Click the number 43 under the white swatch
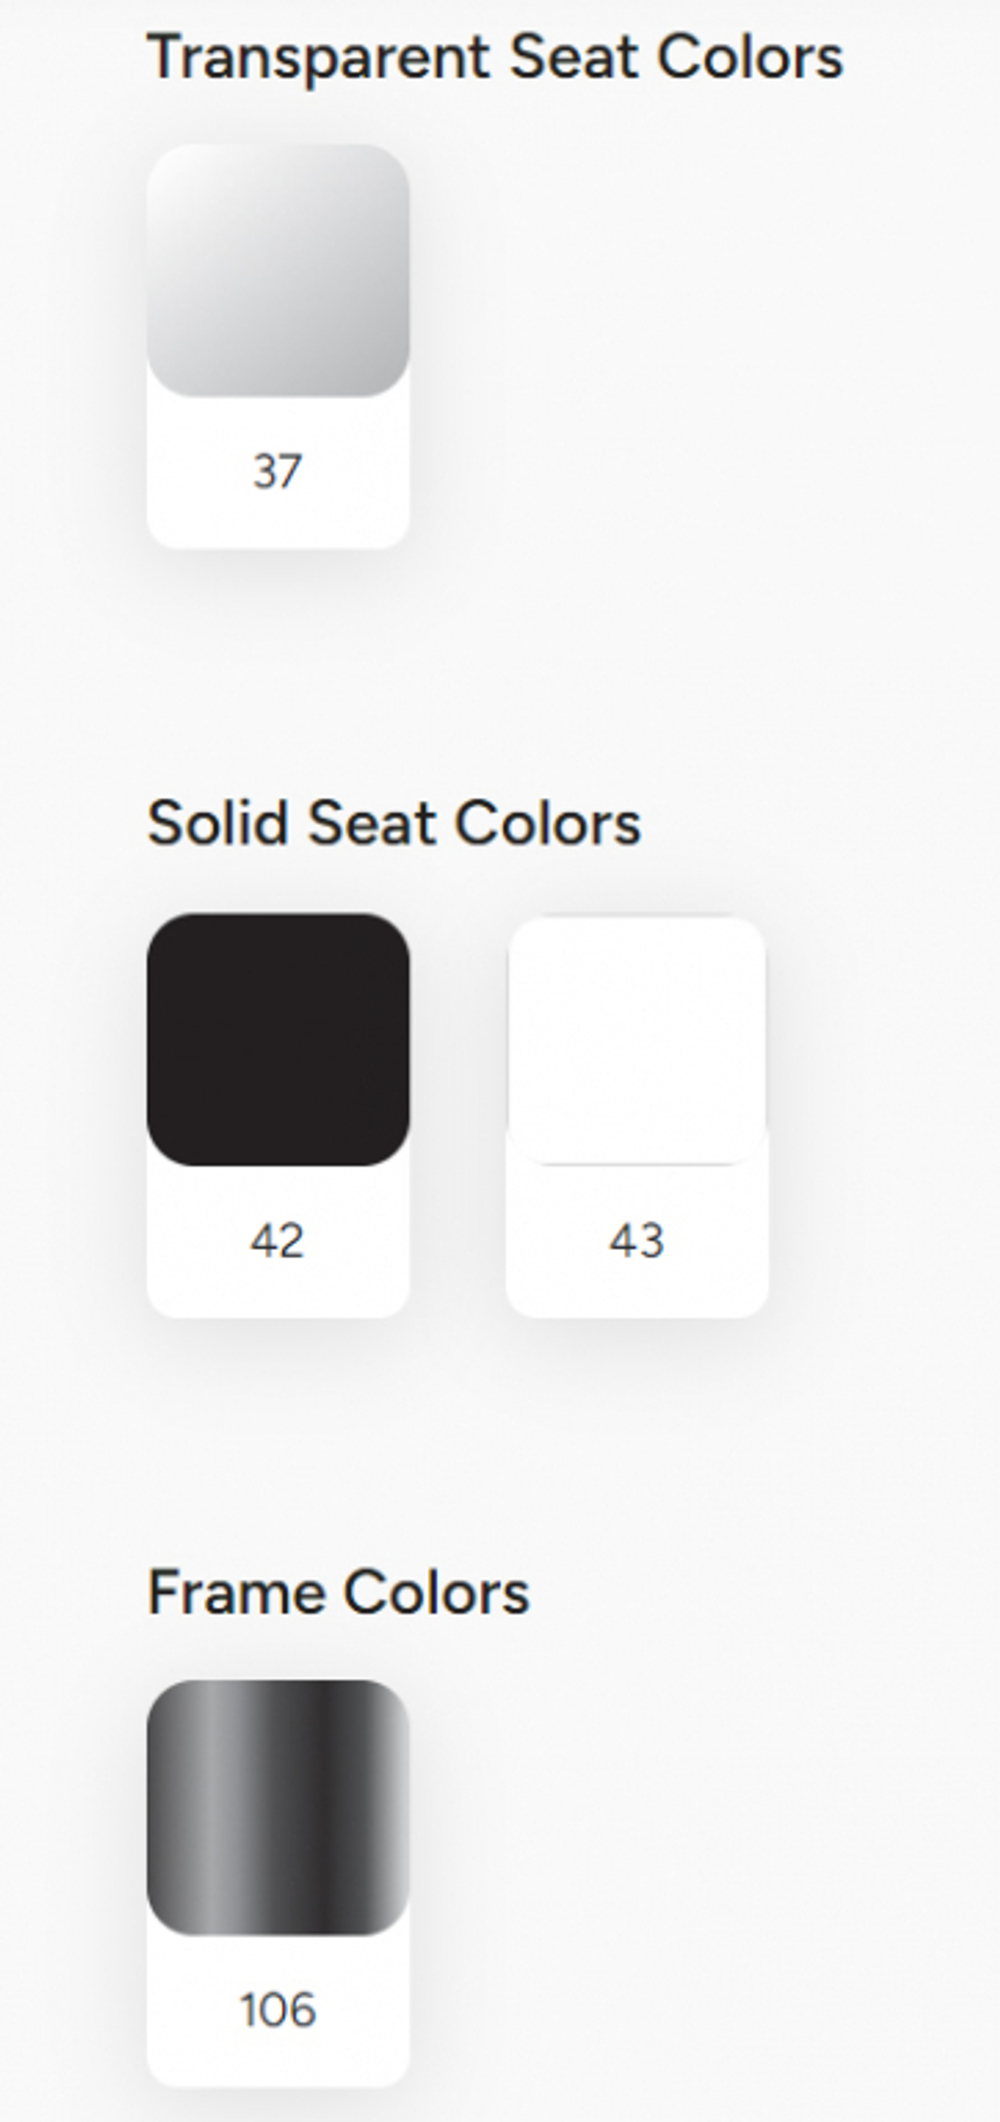1000x2122 pixels. pos(637,1241)
